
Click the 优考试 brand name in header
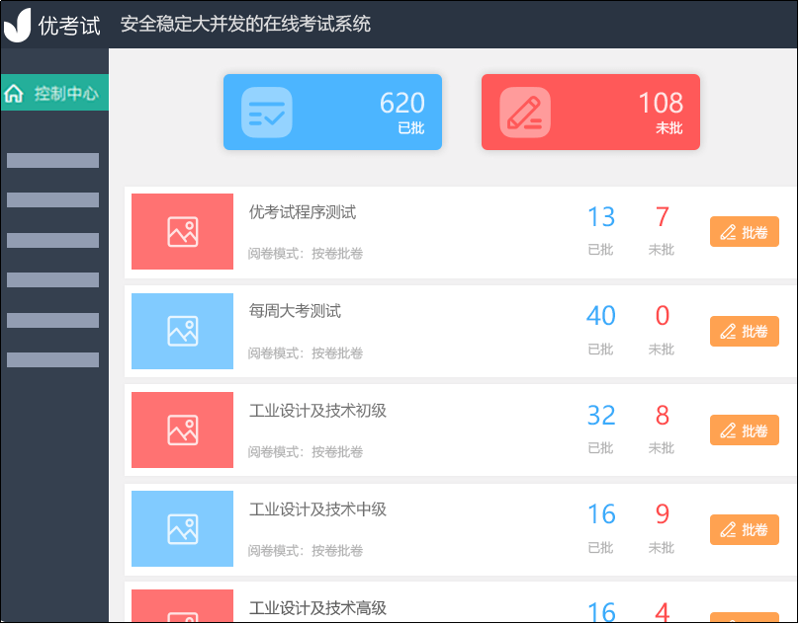tap(69, 26)
